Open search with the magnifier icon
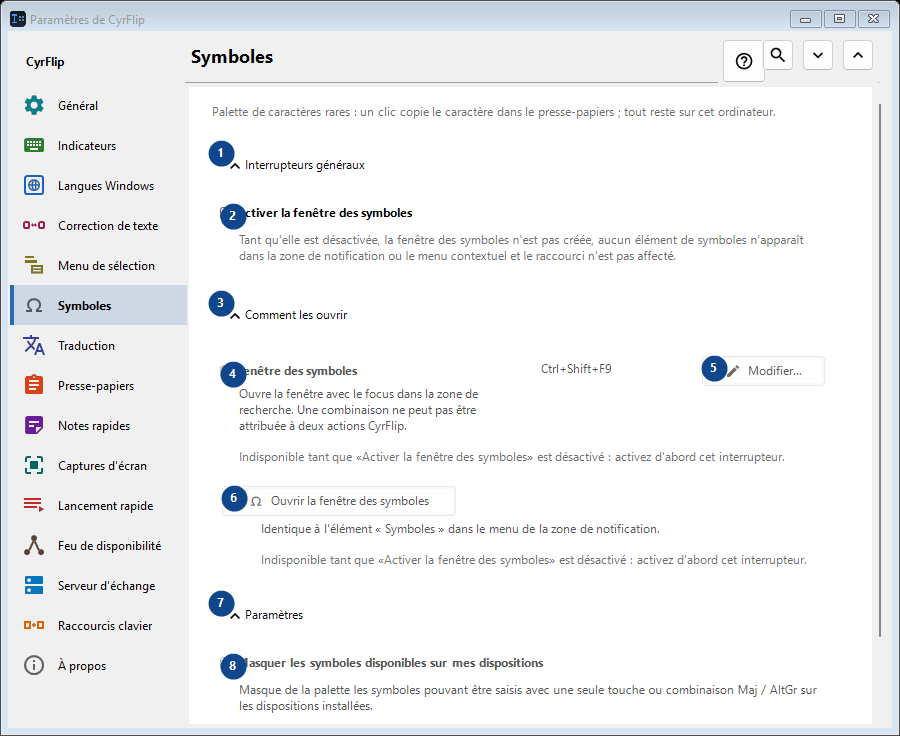The width and height of the screenshot is (900, 736). coord(778,55)
